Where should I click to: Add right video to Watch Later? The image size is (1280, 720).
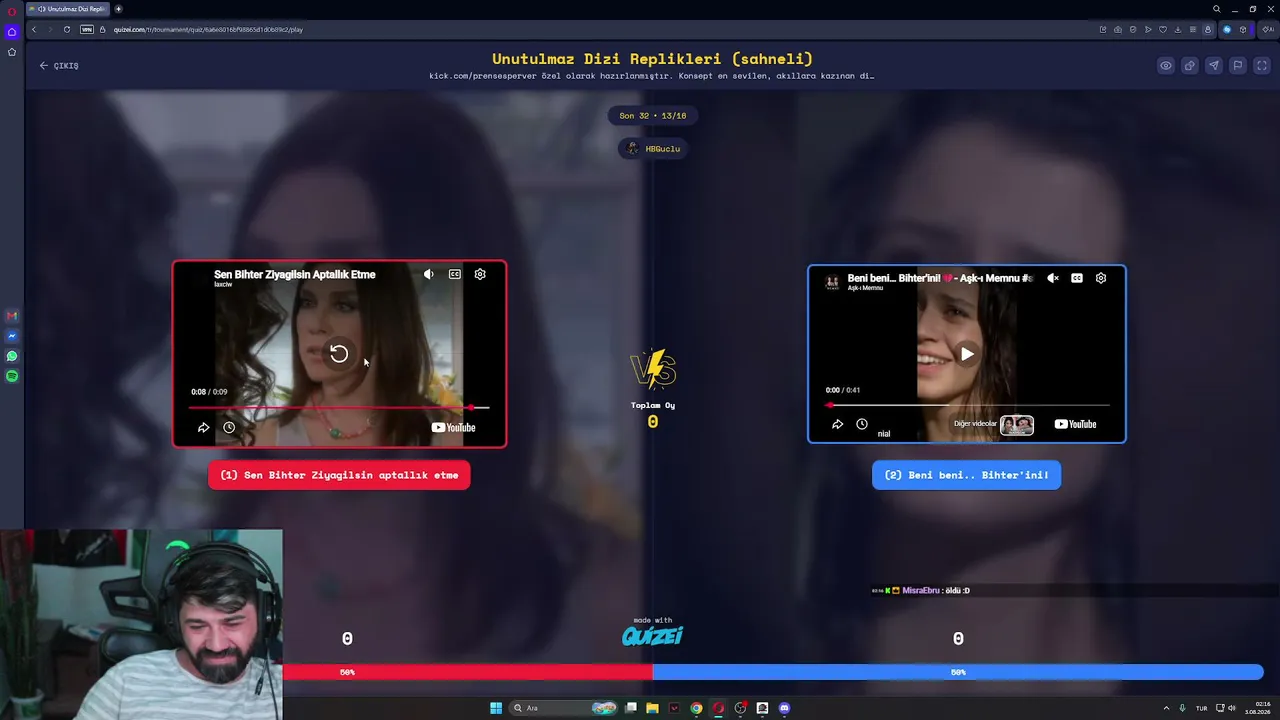(x=862, y=424)
